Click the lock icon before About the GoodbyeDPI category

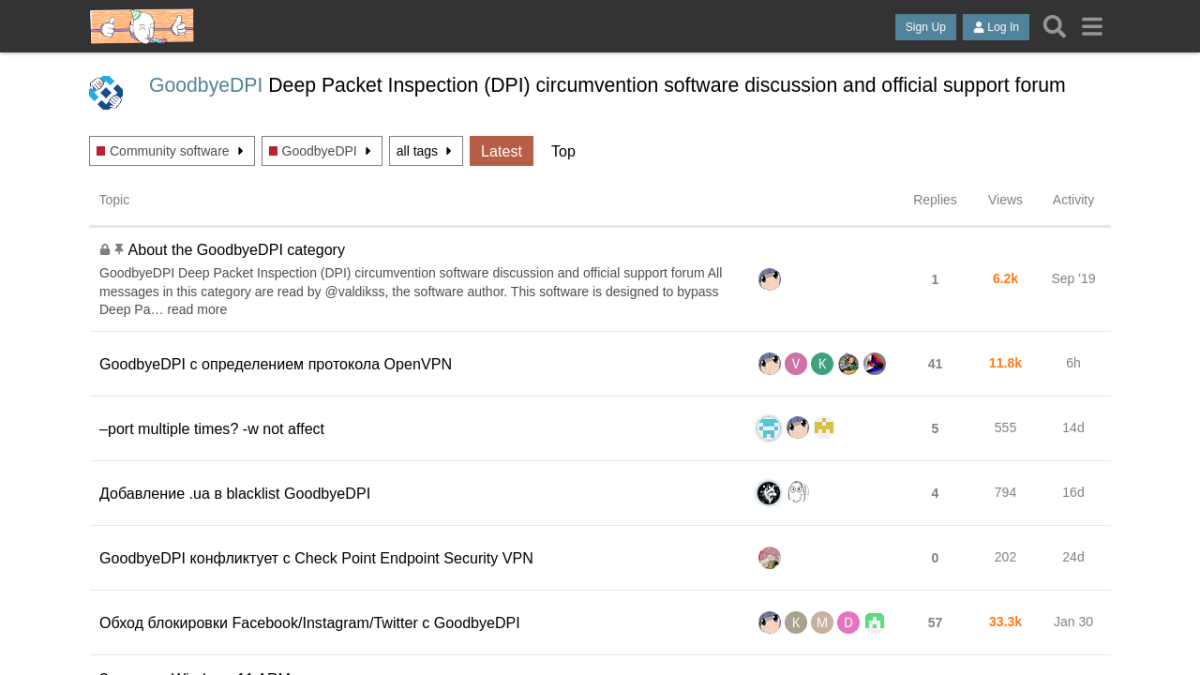point(105,250)
